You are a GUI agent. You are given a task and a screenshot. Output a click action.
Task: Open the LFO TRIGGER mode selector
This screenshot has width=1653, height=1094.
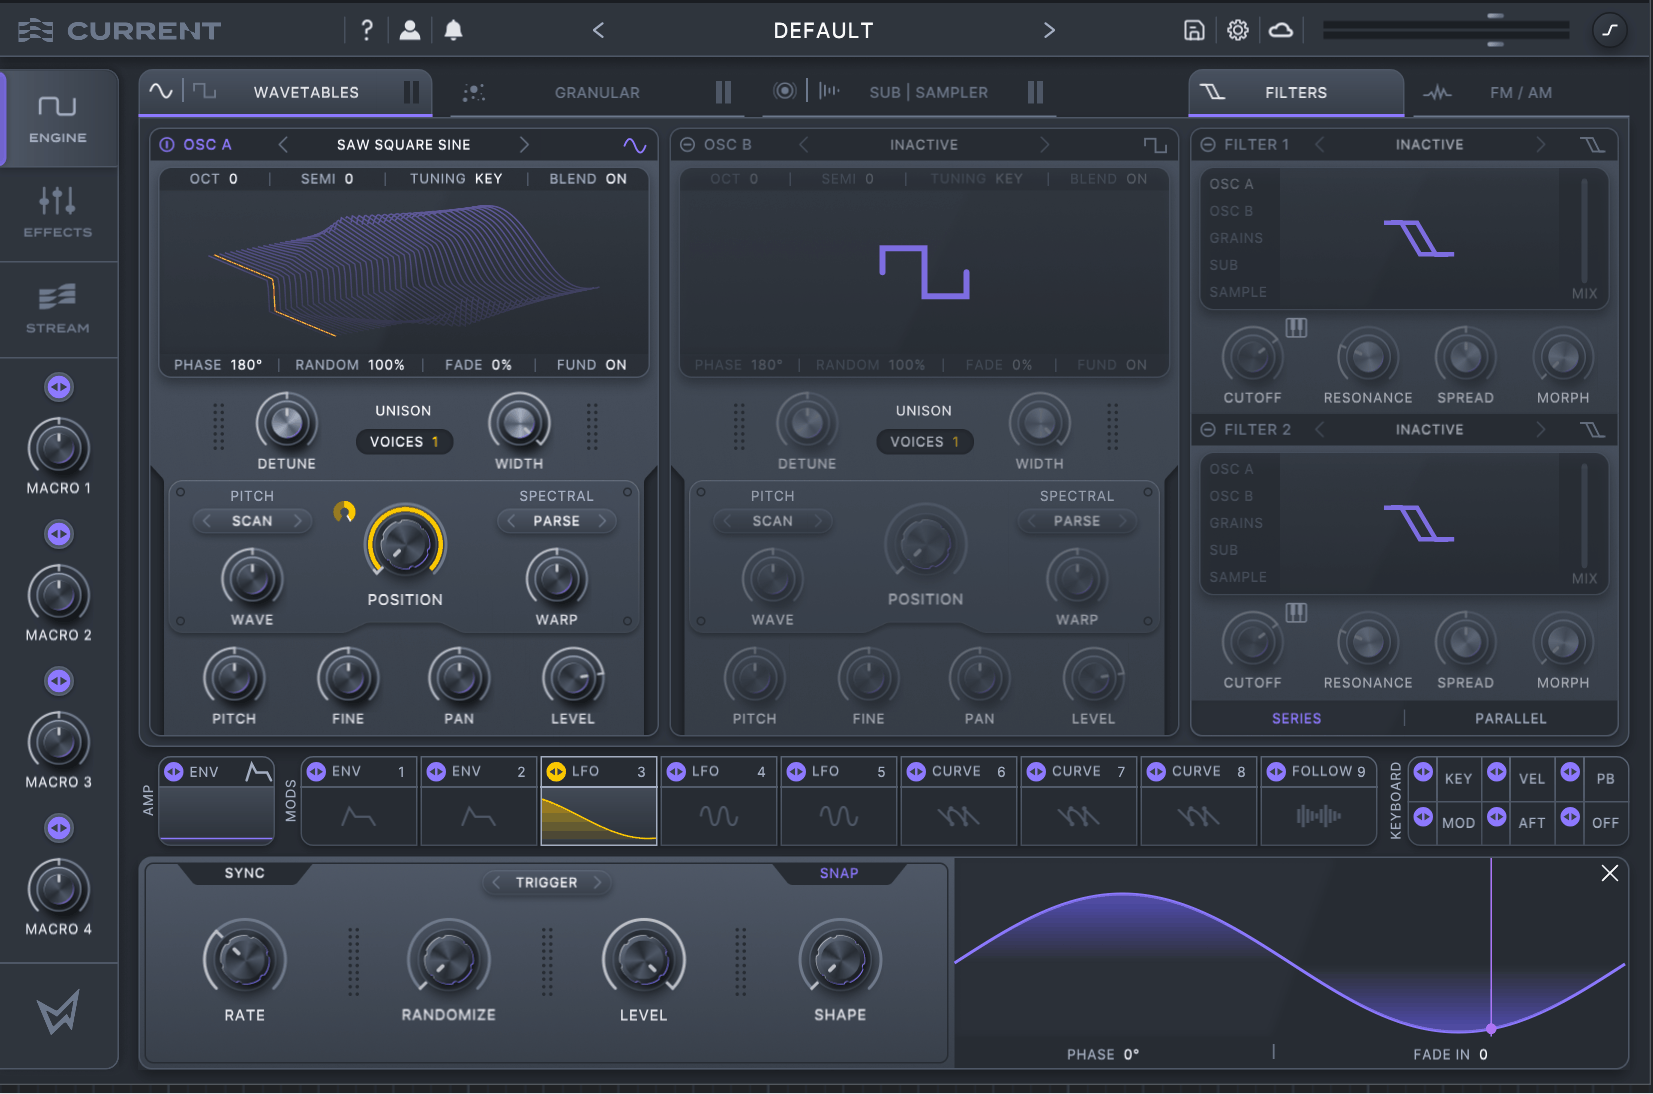(546, 883)
